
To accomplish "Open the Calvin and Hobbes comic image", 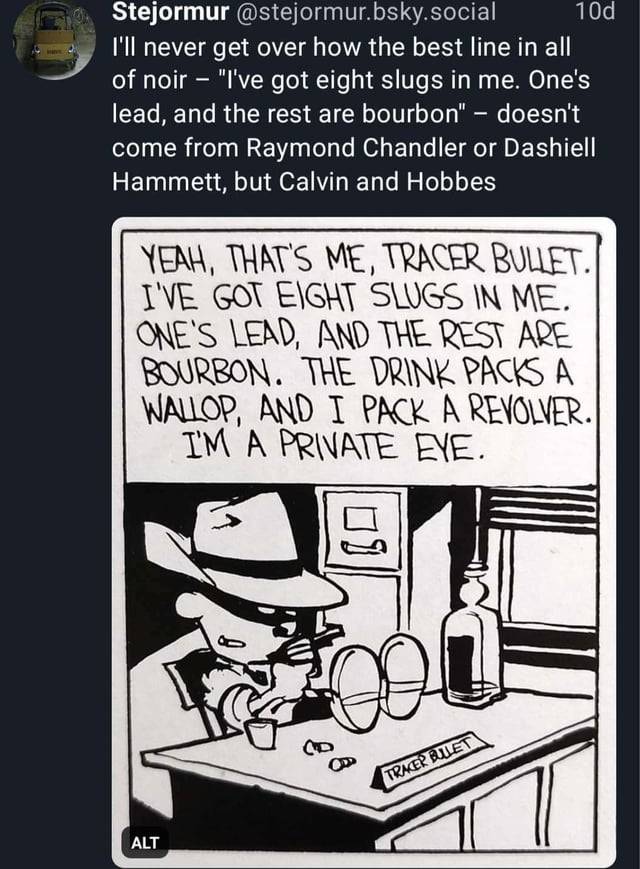I will point(363,541).
